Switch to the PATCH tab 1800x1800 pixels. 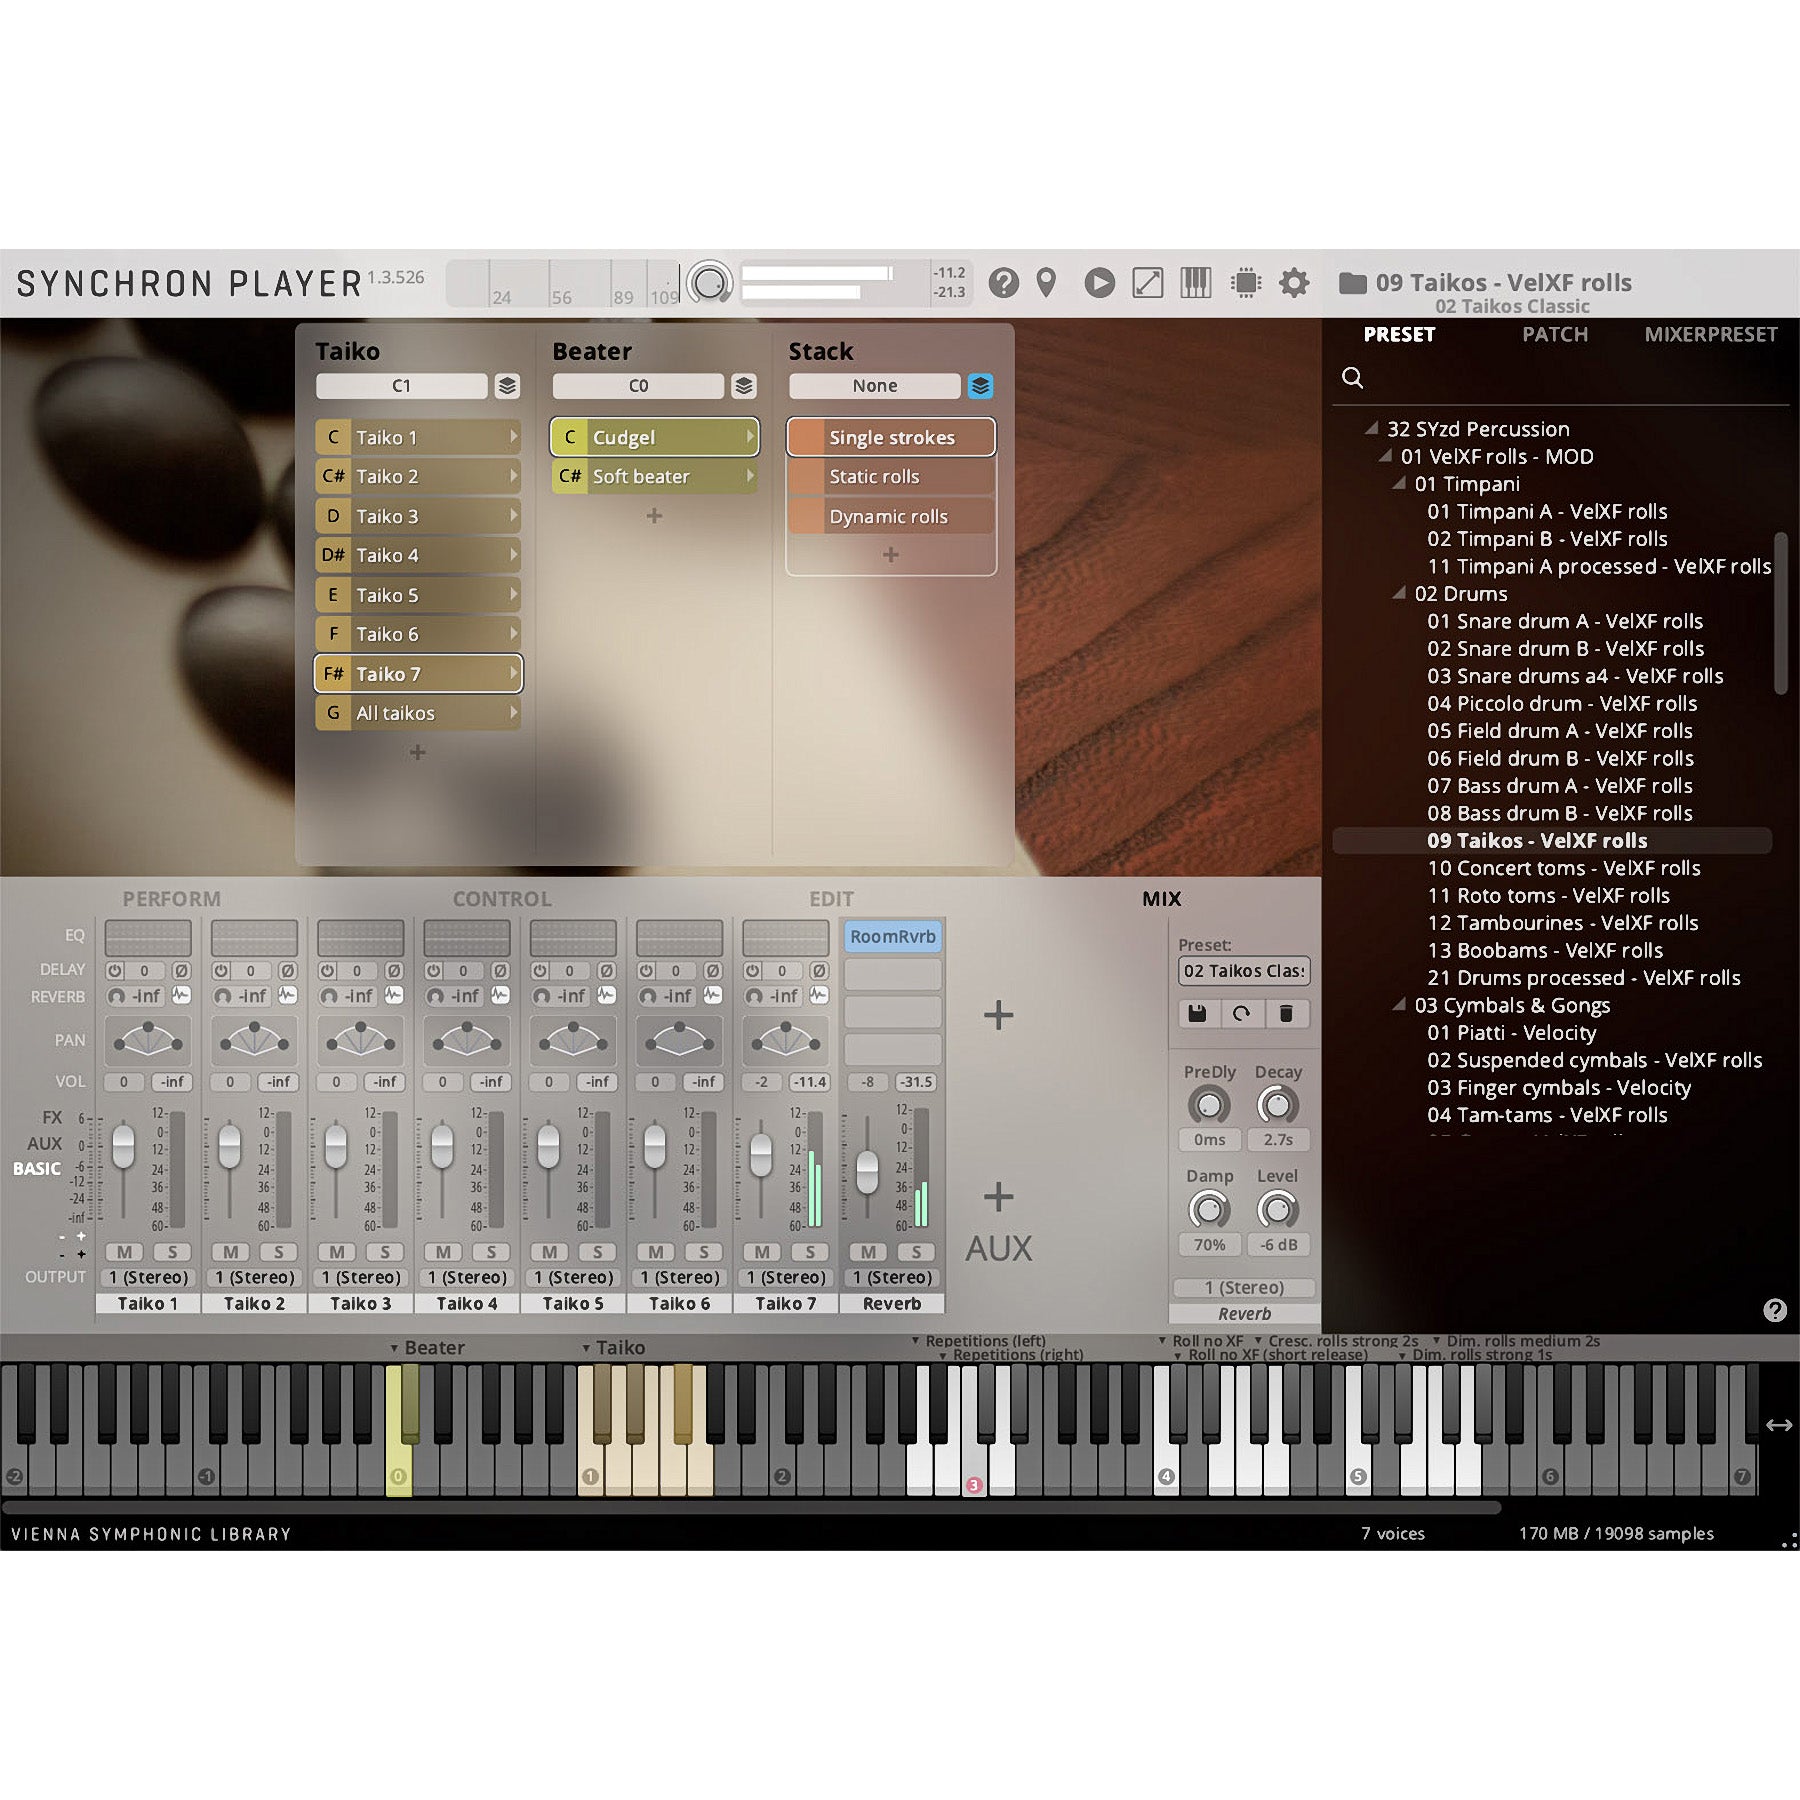pos(1554,334)
